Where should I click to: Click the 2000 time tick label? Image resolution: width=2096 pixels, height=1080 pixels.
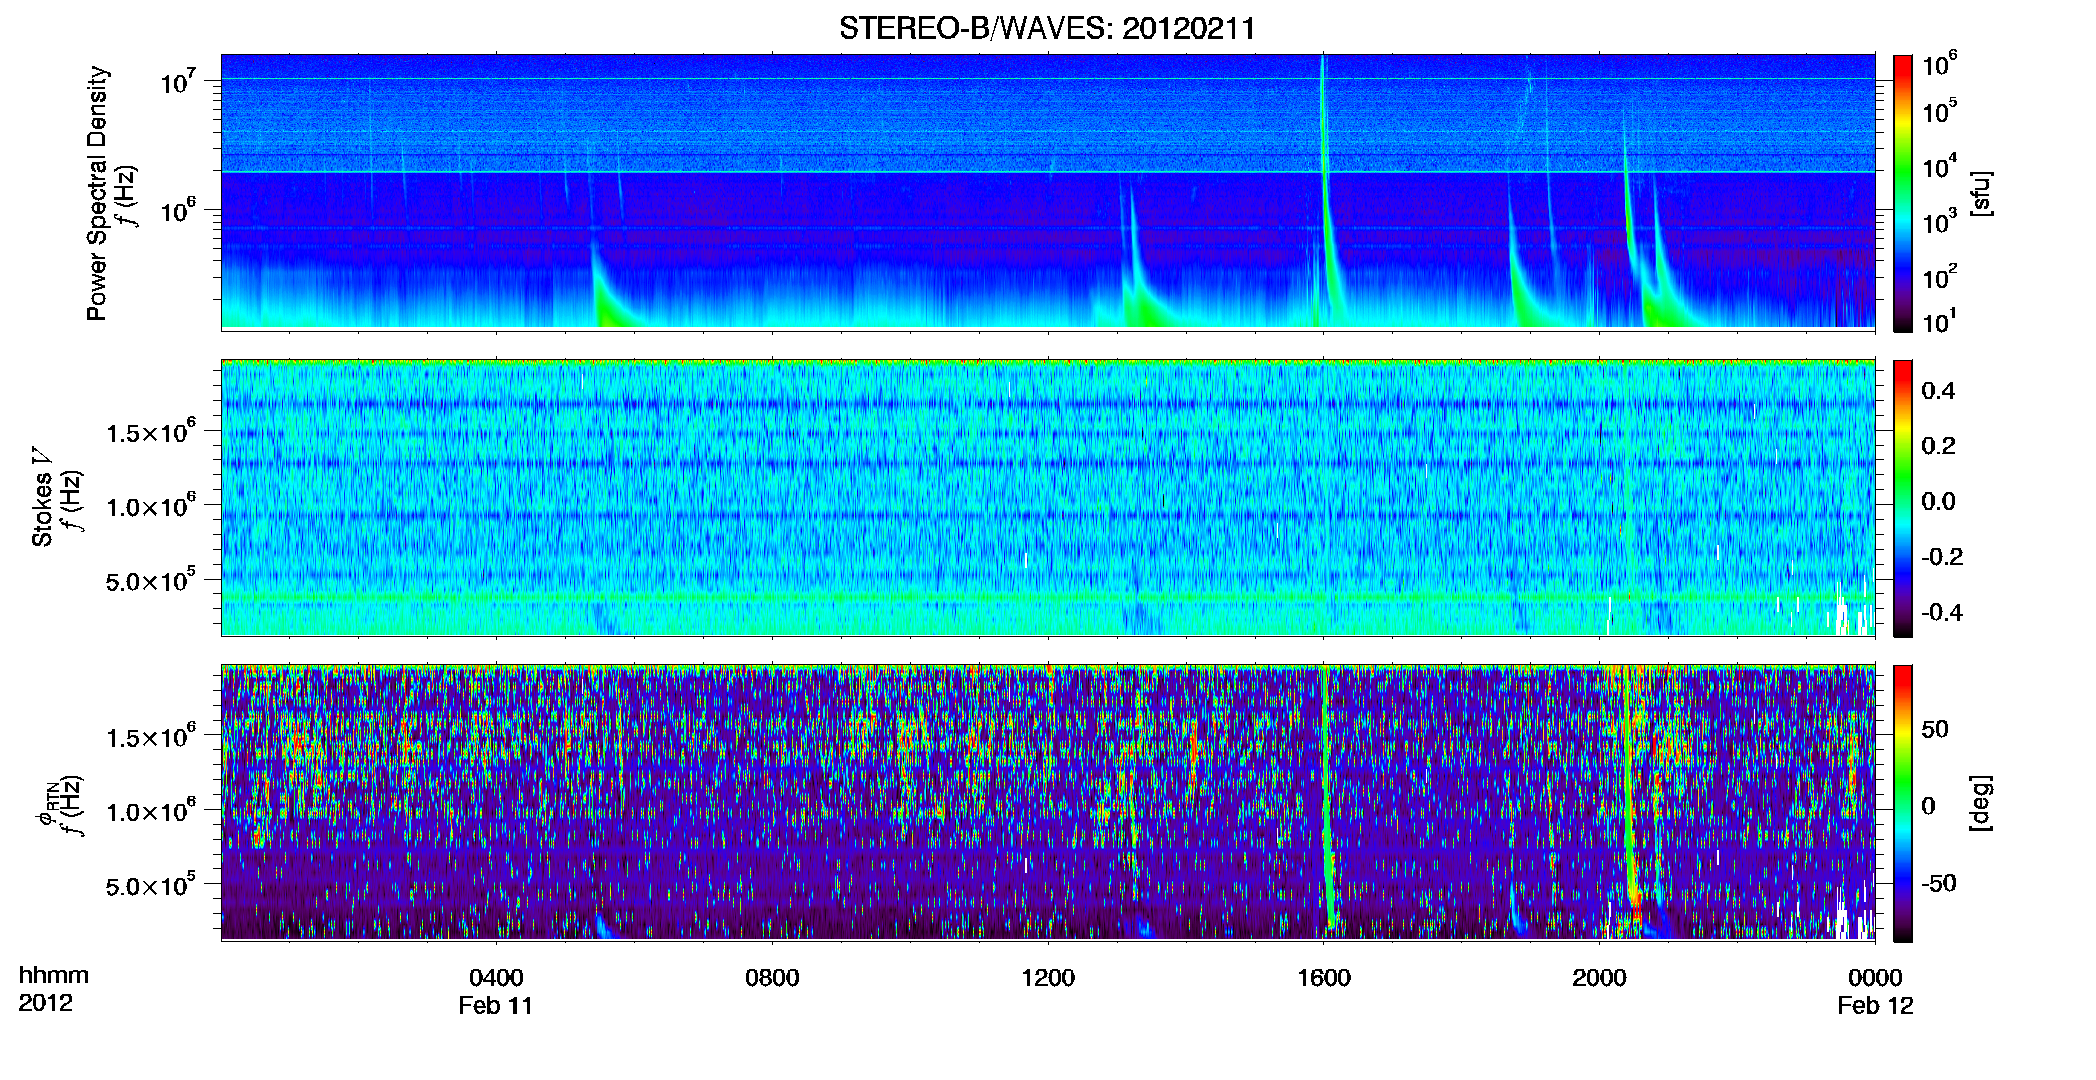coord(1600,978)
